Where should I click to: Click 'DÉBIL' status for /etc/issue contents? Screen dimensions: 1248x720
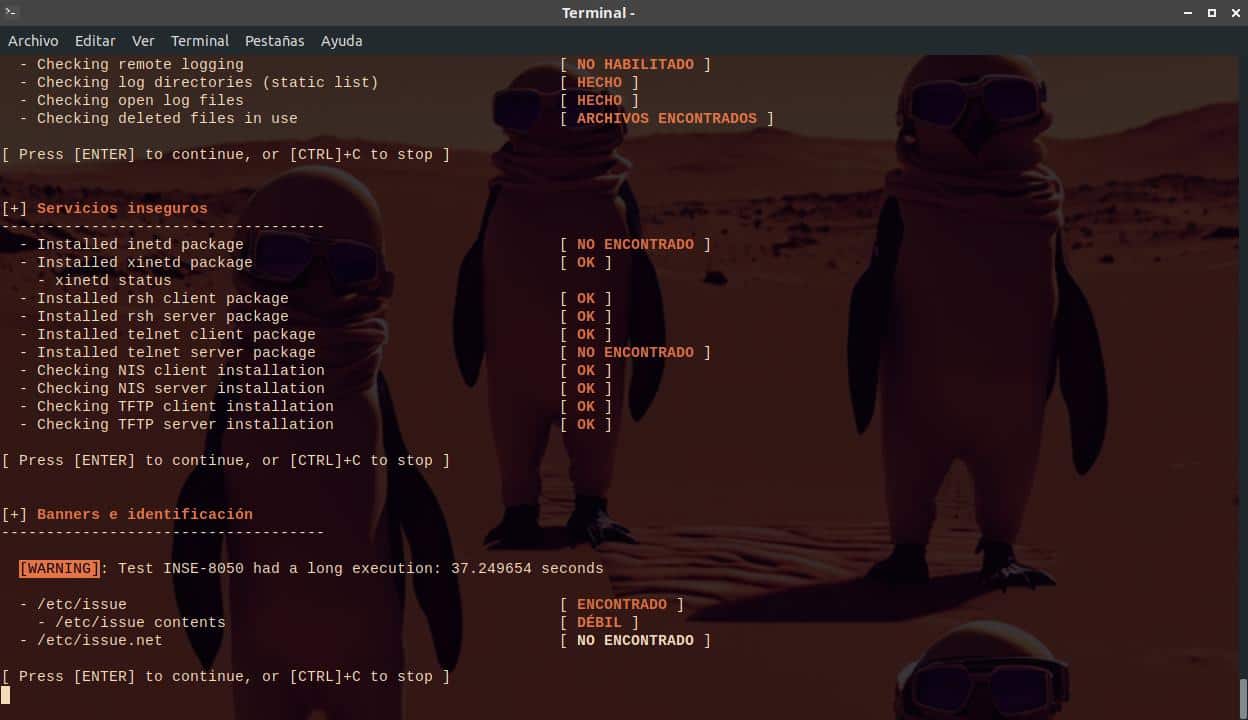(599, 622)
